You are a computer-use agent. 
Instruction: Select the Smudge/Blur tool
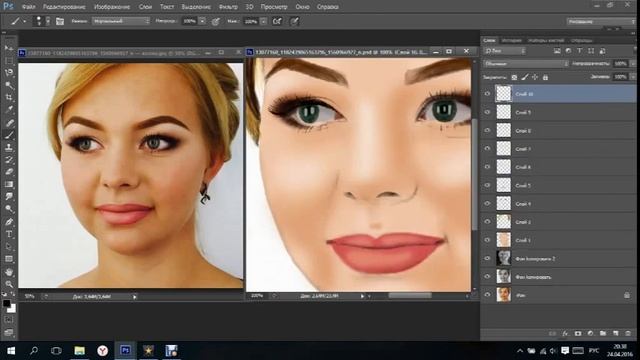(9, 197)
